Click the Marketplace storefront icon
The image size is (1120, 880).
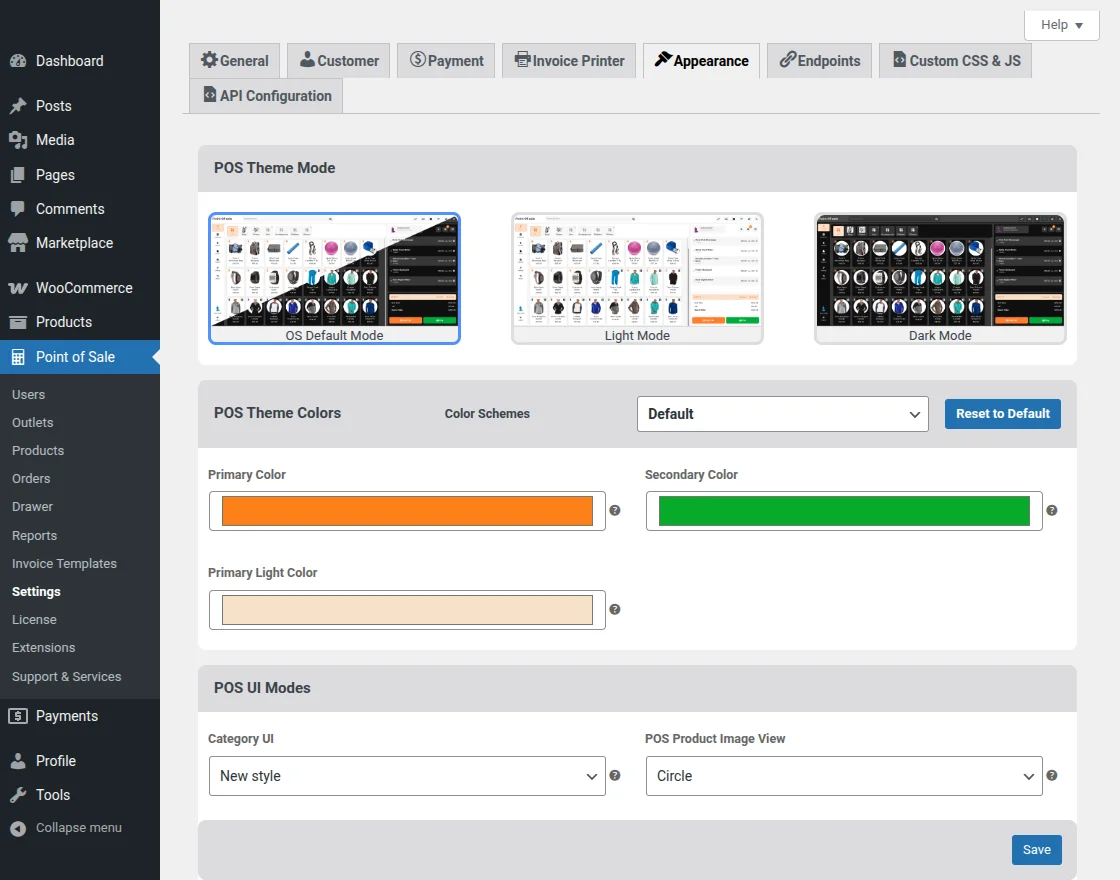coord(18,243)
